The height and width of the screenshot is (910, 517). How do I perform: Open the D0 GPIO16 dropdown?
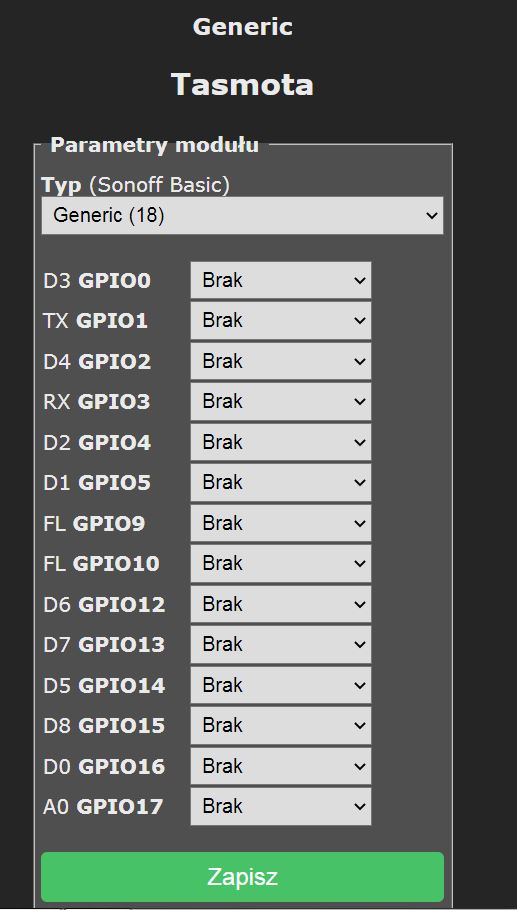281,766
